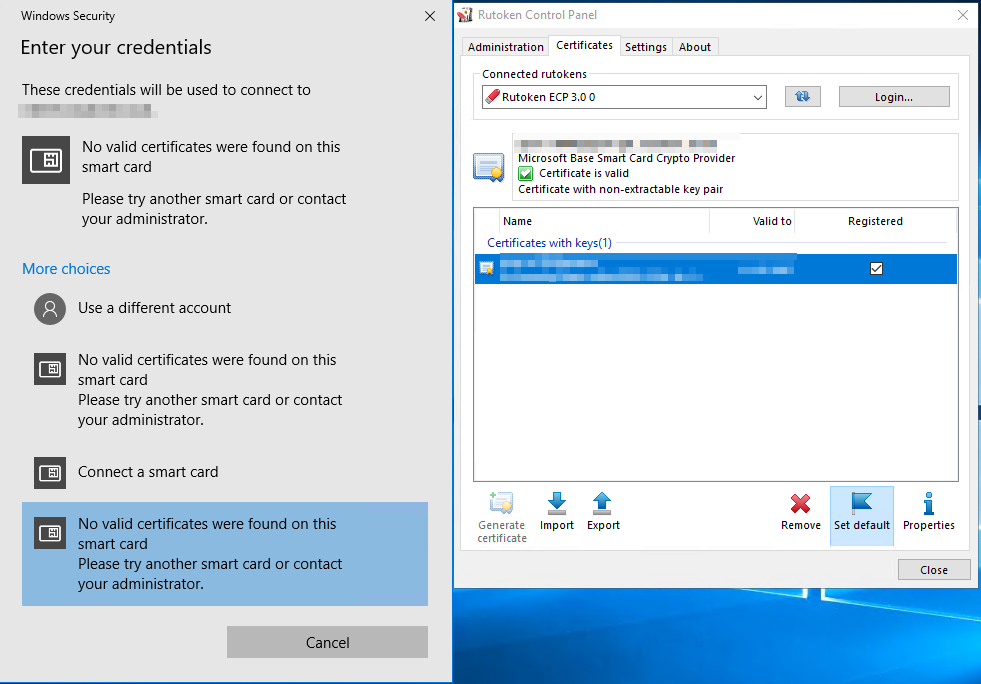Click the Import certificate icon
The height and width of the screenshot is (684, 981).
556,503
